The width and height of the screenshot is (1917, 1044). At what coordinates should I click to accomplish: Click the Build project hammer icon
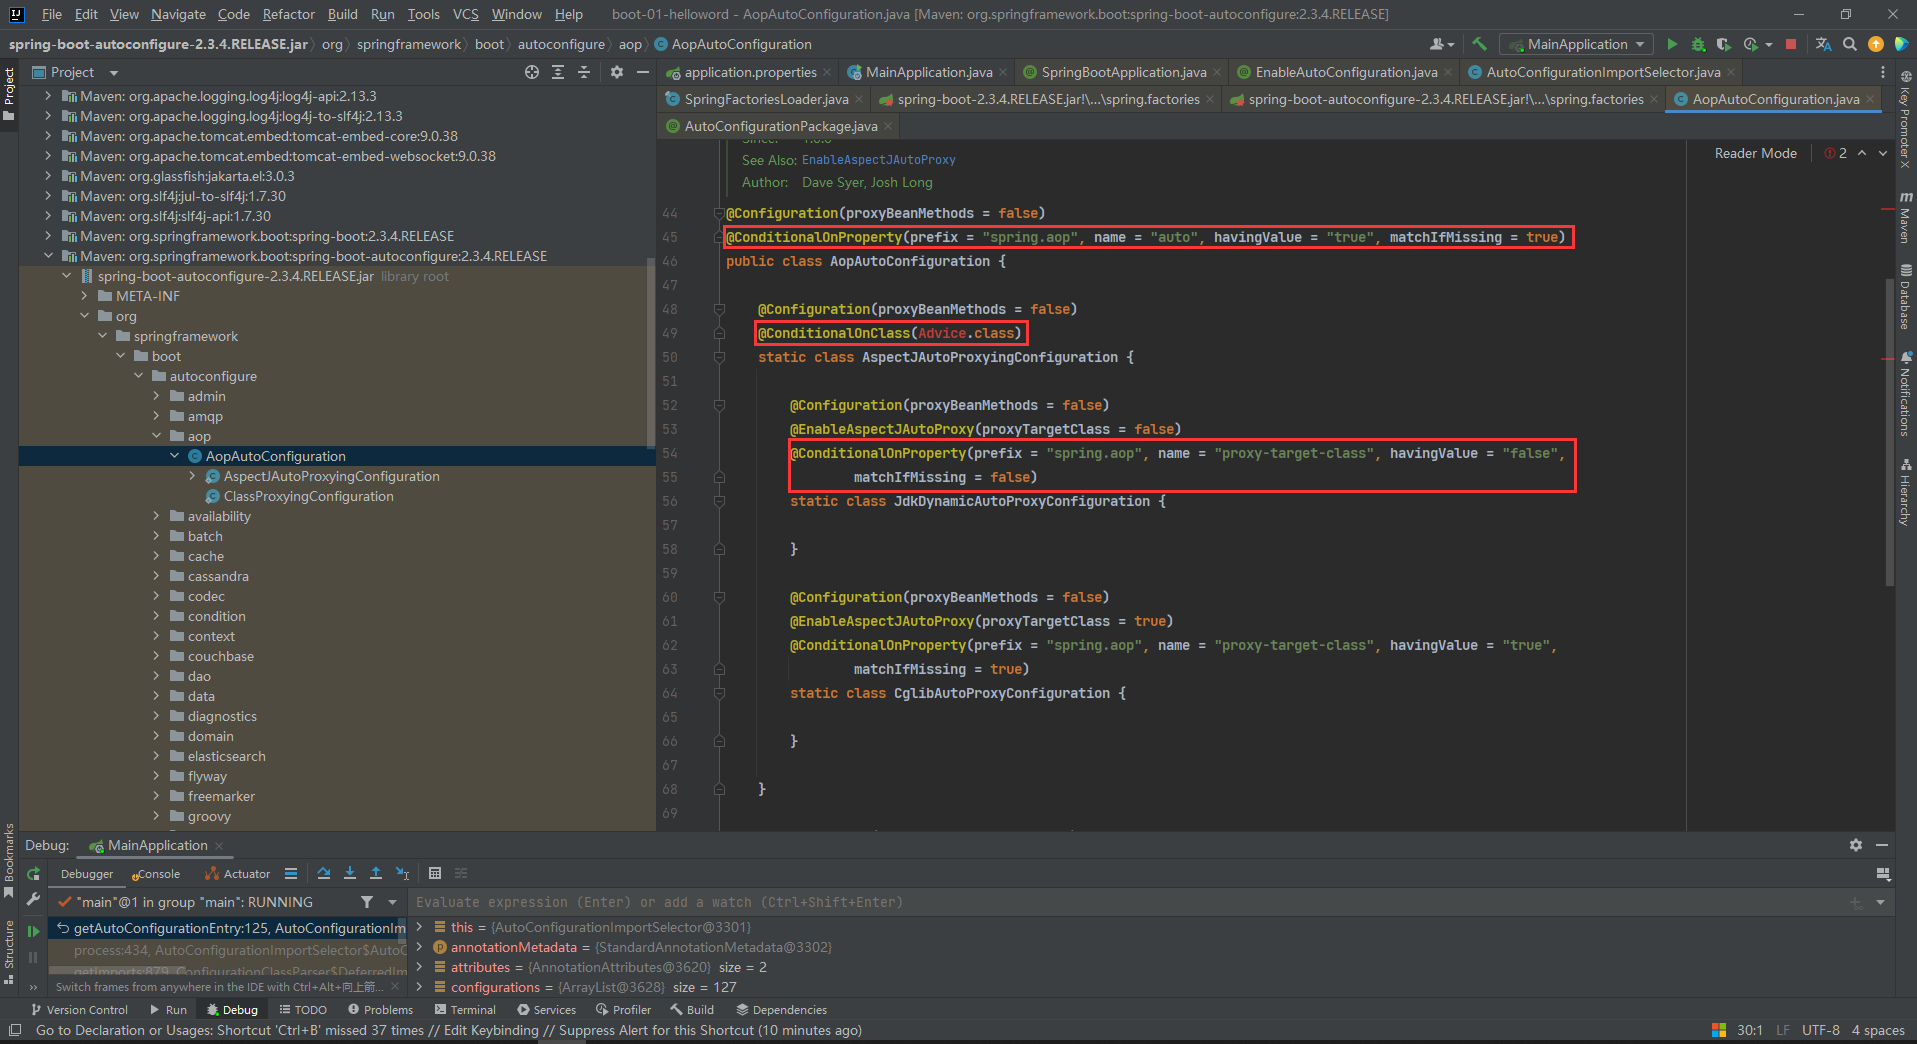(1480, 44)
